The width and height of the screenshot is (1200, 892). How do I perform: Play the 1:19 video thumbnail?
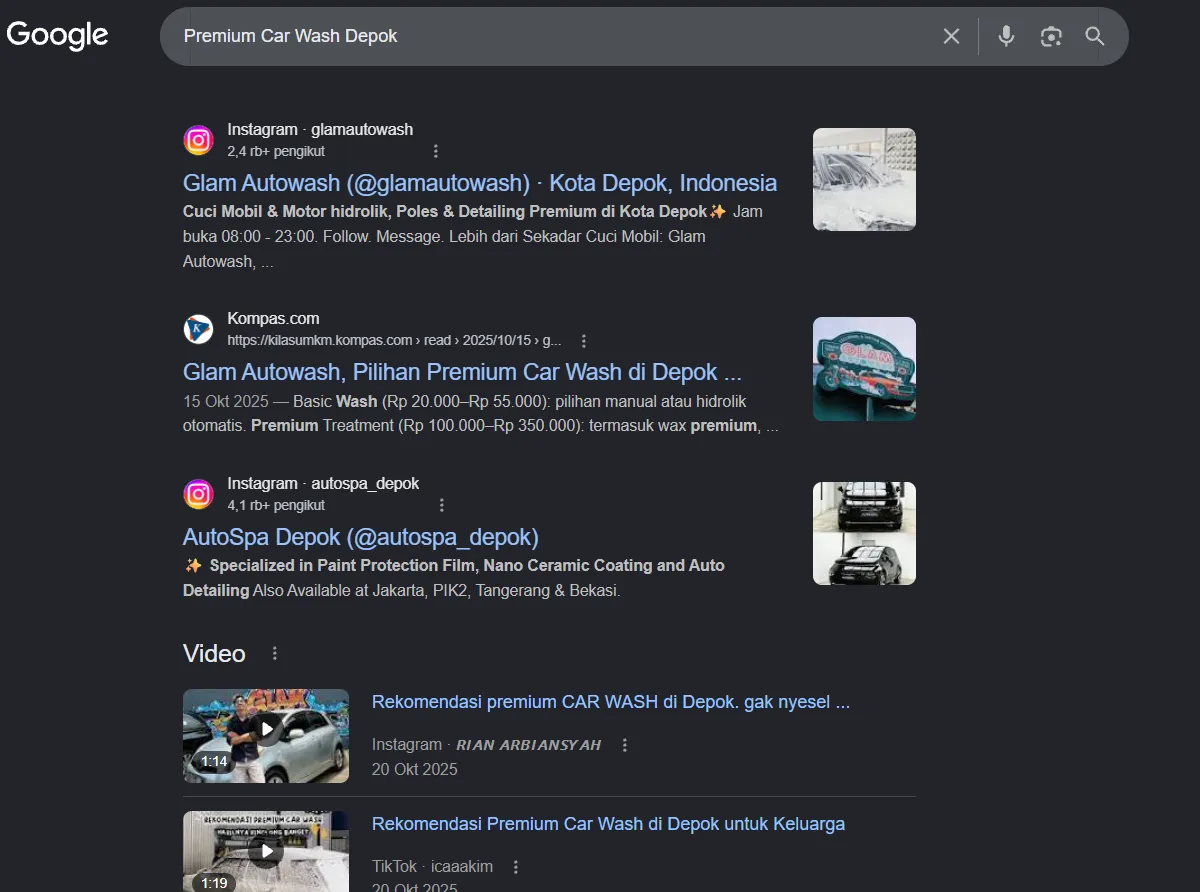tap(266, 851)
